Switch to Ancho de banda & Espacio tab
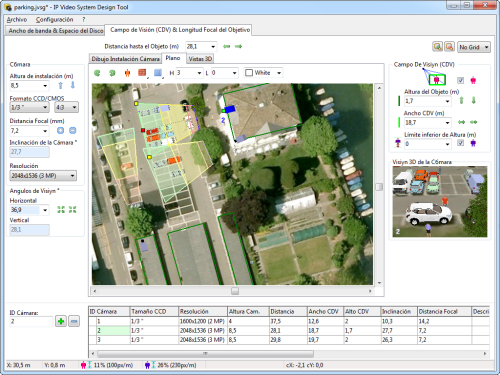The image size is (500, 375). click(56, 31)
